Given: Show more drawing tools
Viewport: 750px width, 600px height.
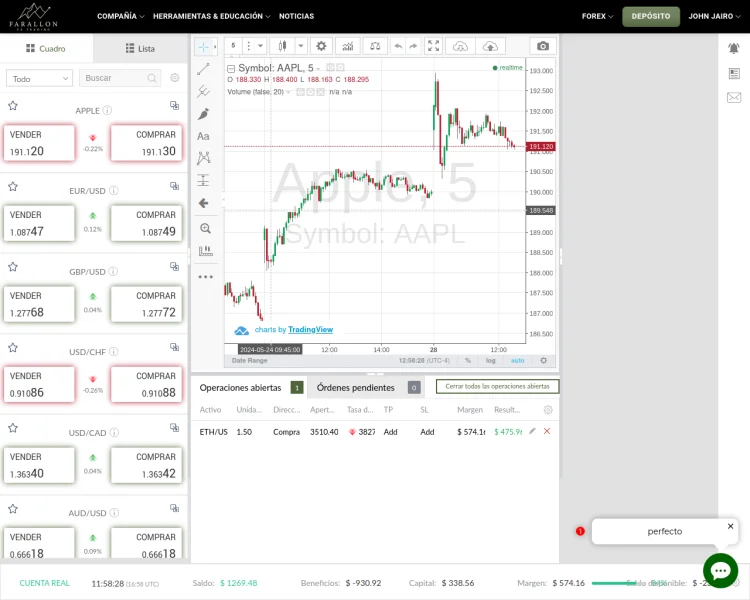Looking at the screenshot, I should click(205, 277).
